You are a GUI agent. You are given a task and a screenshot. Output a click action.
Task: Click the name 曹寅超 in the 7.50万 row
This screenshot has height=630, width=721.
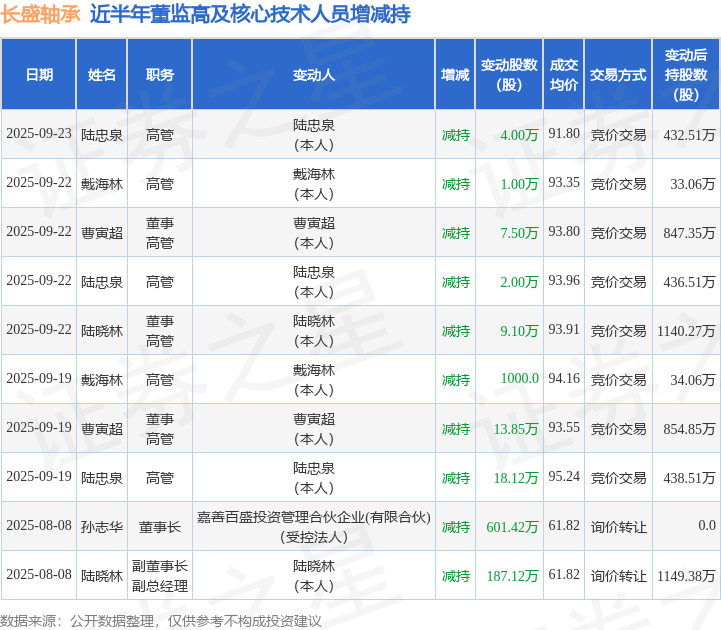(102, 233)
